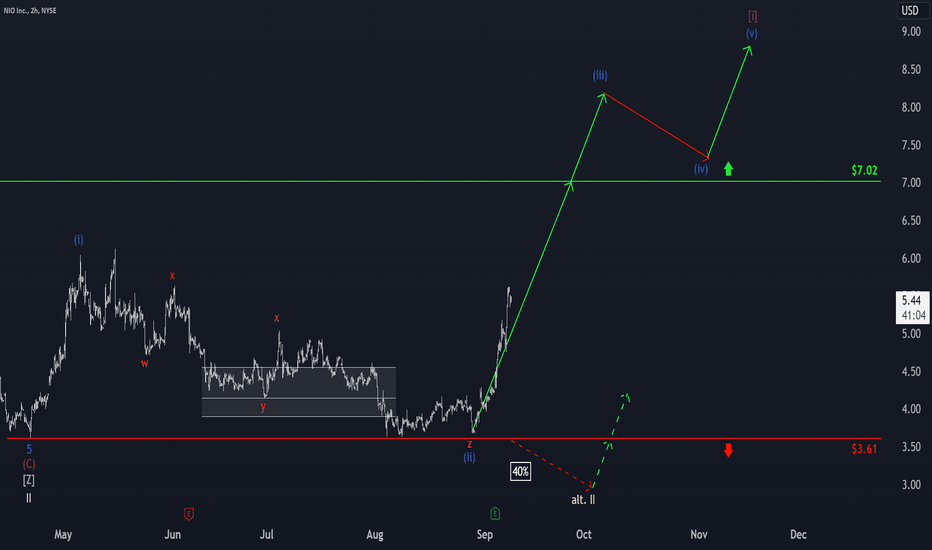Click the $7.02 green level label

pos(864,171)
